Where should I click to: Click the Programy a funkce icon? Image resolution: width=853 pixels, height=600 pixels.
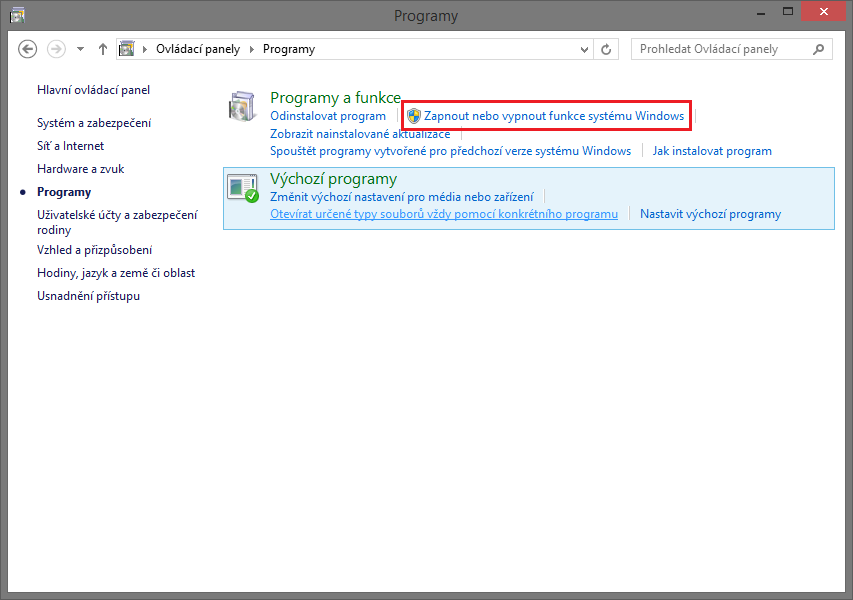tap(242, 105)
